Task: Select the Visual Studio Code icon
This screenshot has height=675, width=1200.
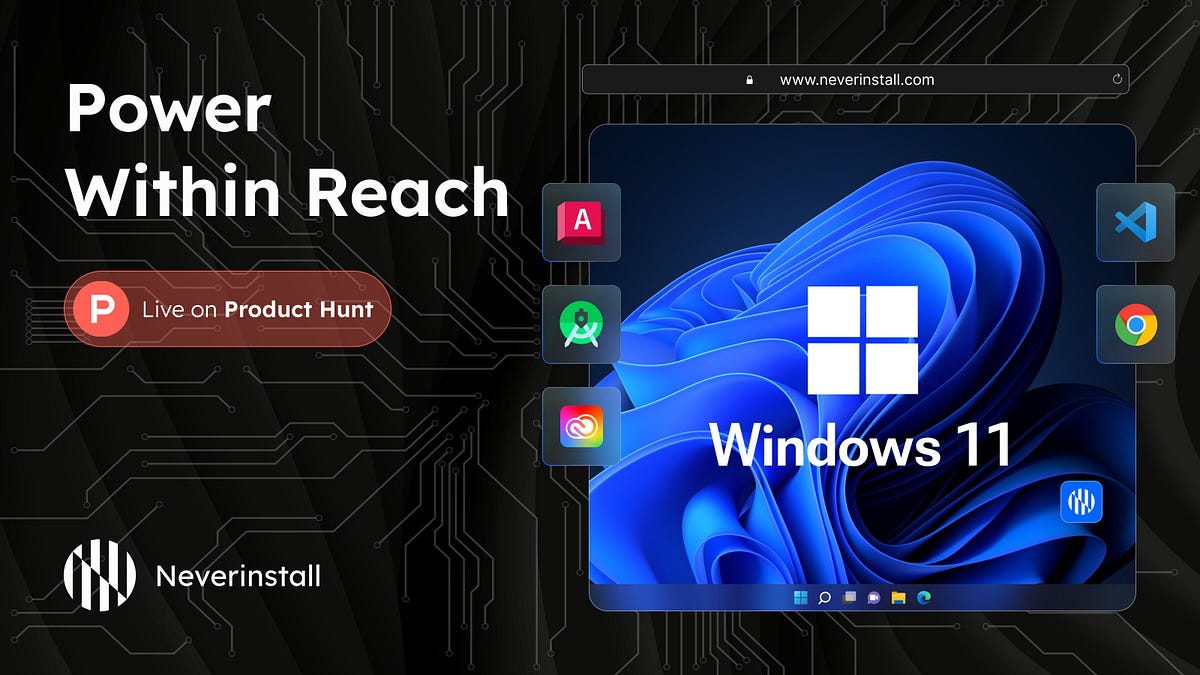Action: pos(1136,222)
